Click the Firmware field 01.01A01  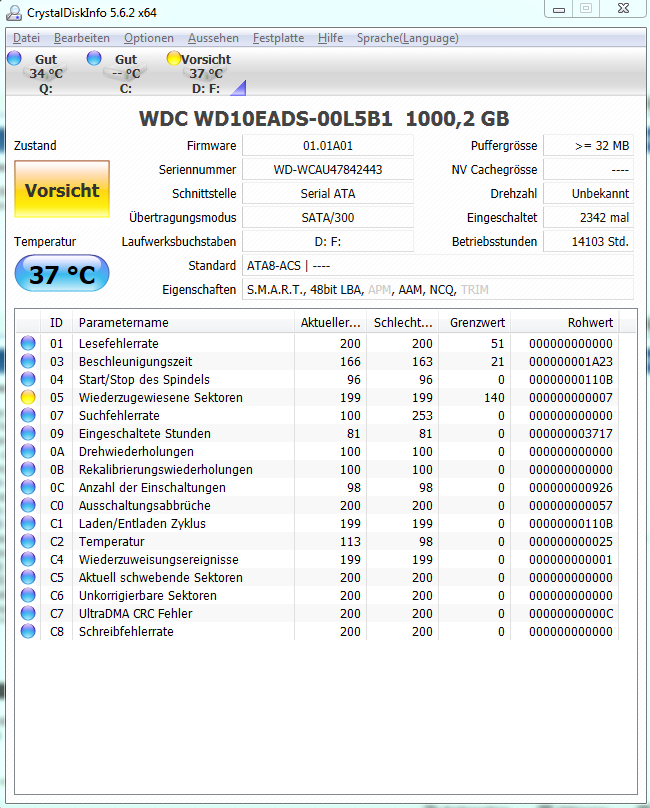click(328, 146)
